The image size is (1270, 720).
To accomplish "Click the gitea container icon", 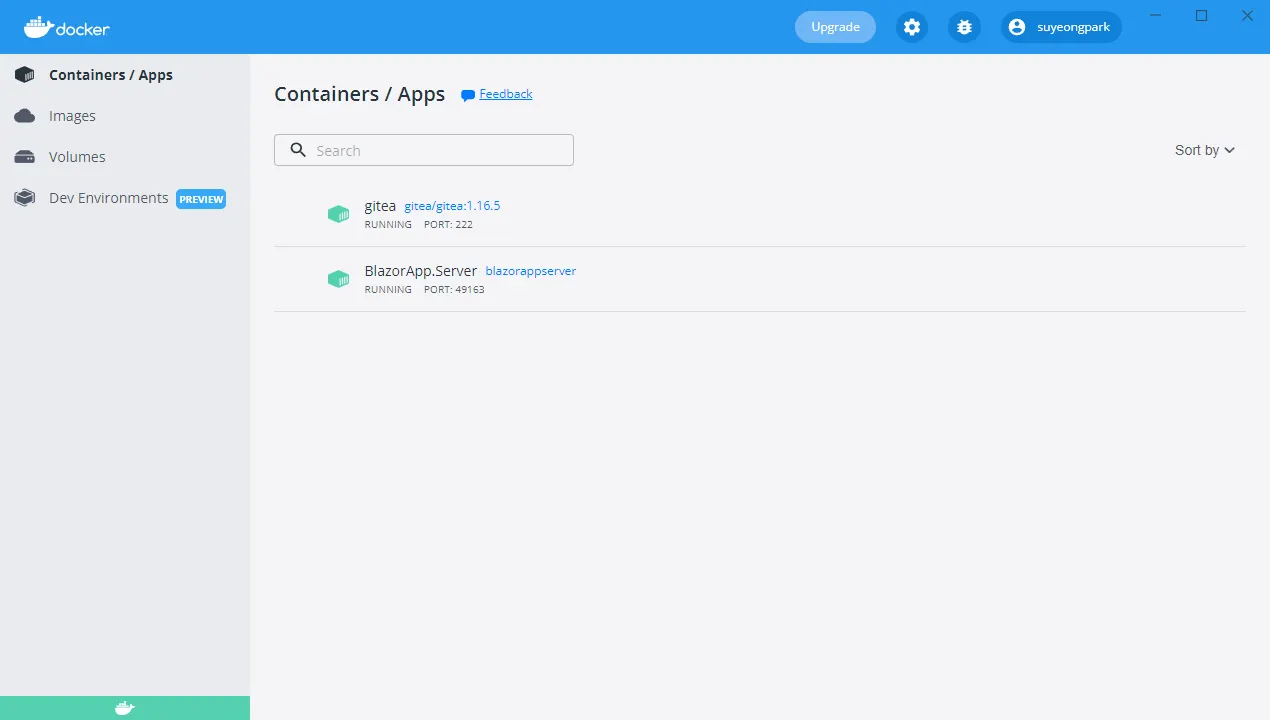I will [x=339, y=214].
